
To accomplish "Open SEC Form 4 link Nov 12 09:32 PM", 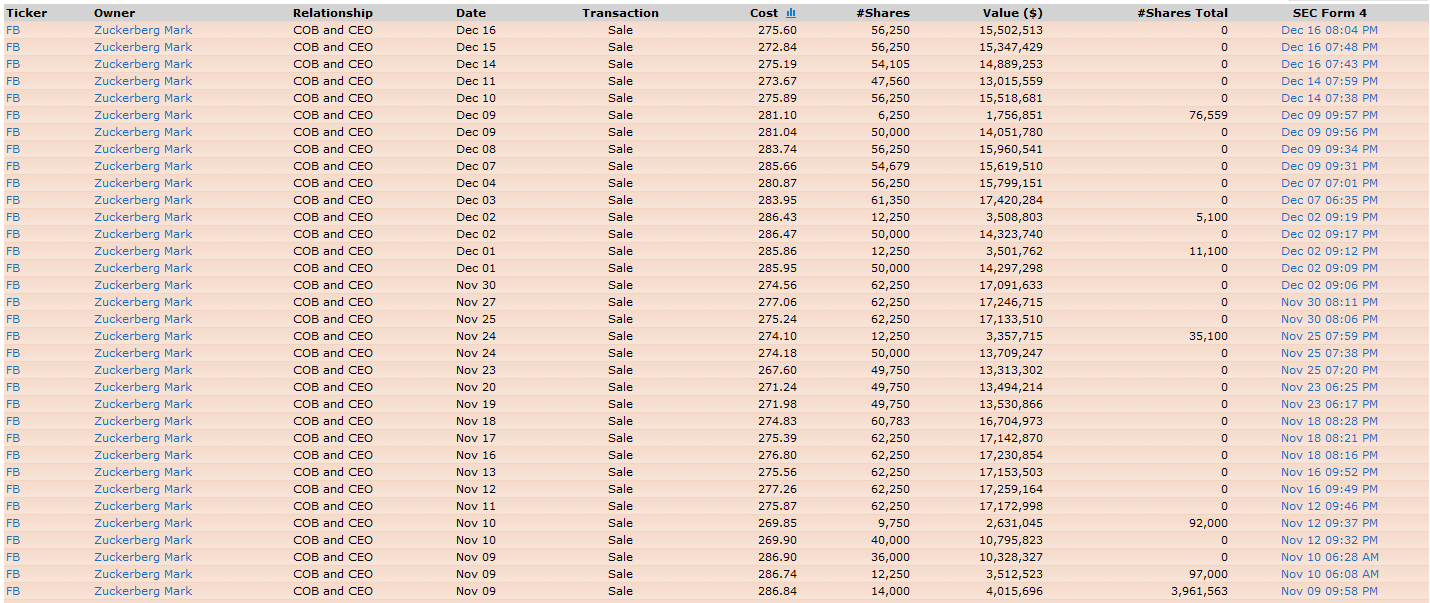I will point(1329,540).
